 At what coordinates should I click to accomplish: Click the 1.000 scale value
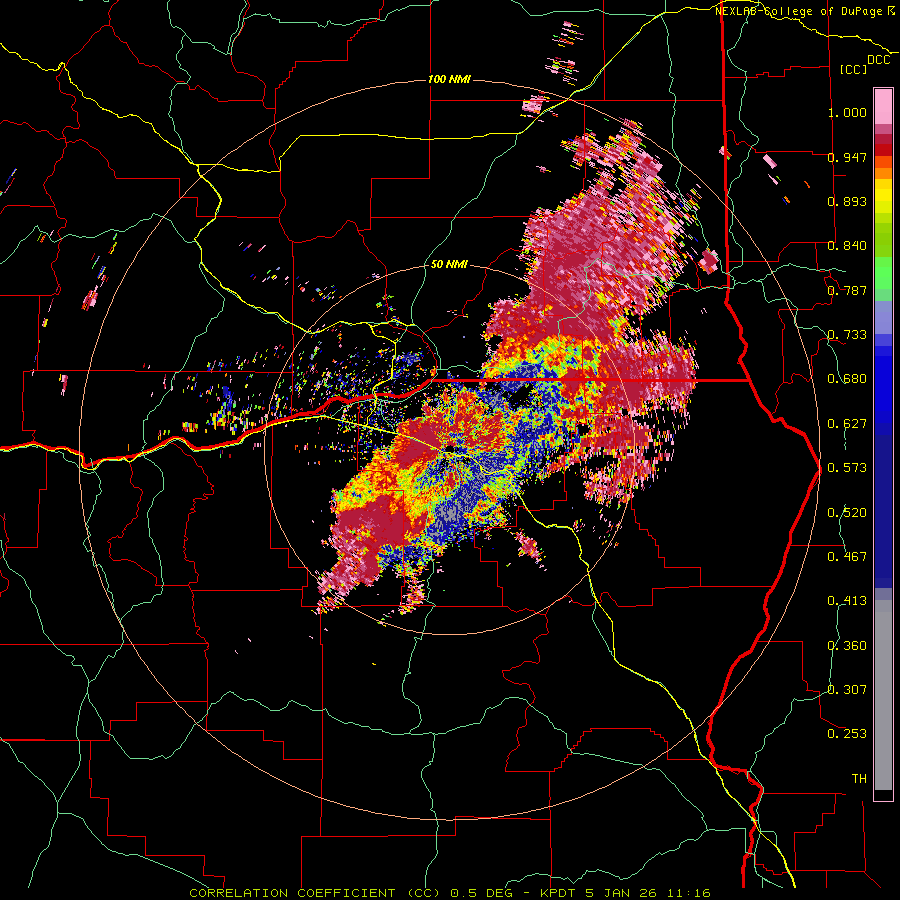pos(847,112)
